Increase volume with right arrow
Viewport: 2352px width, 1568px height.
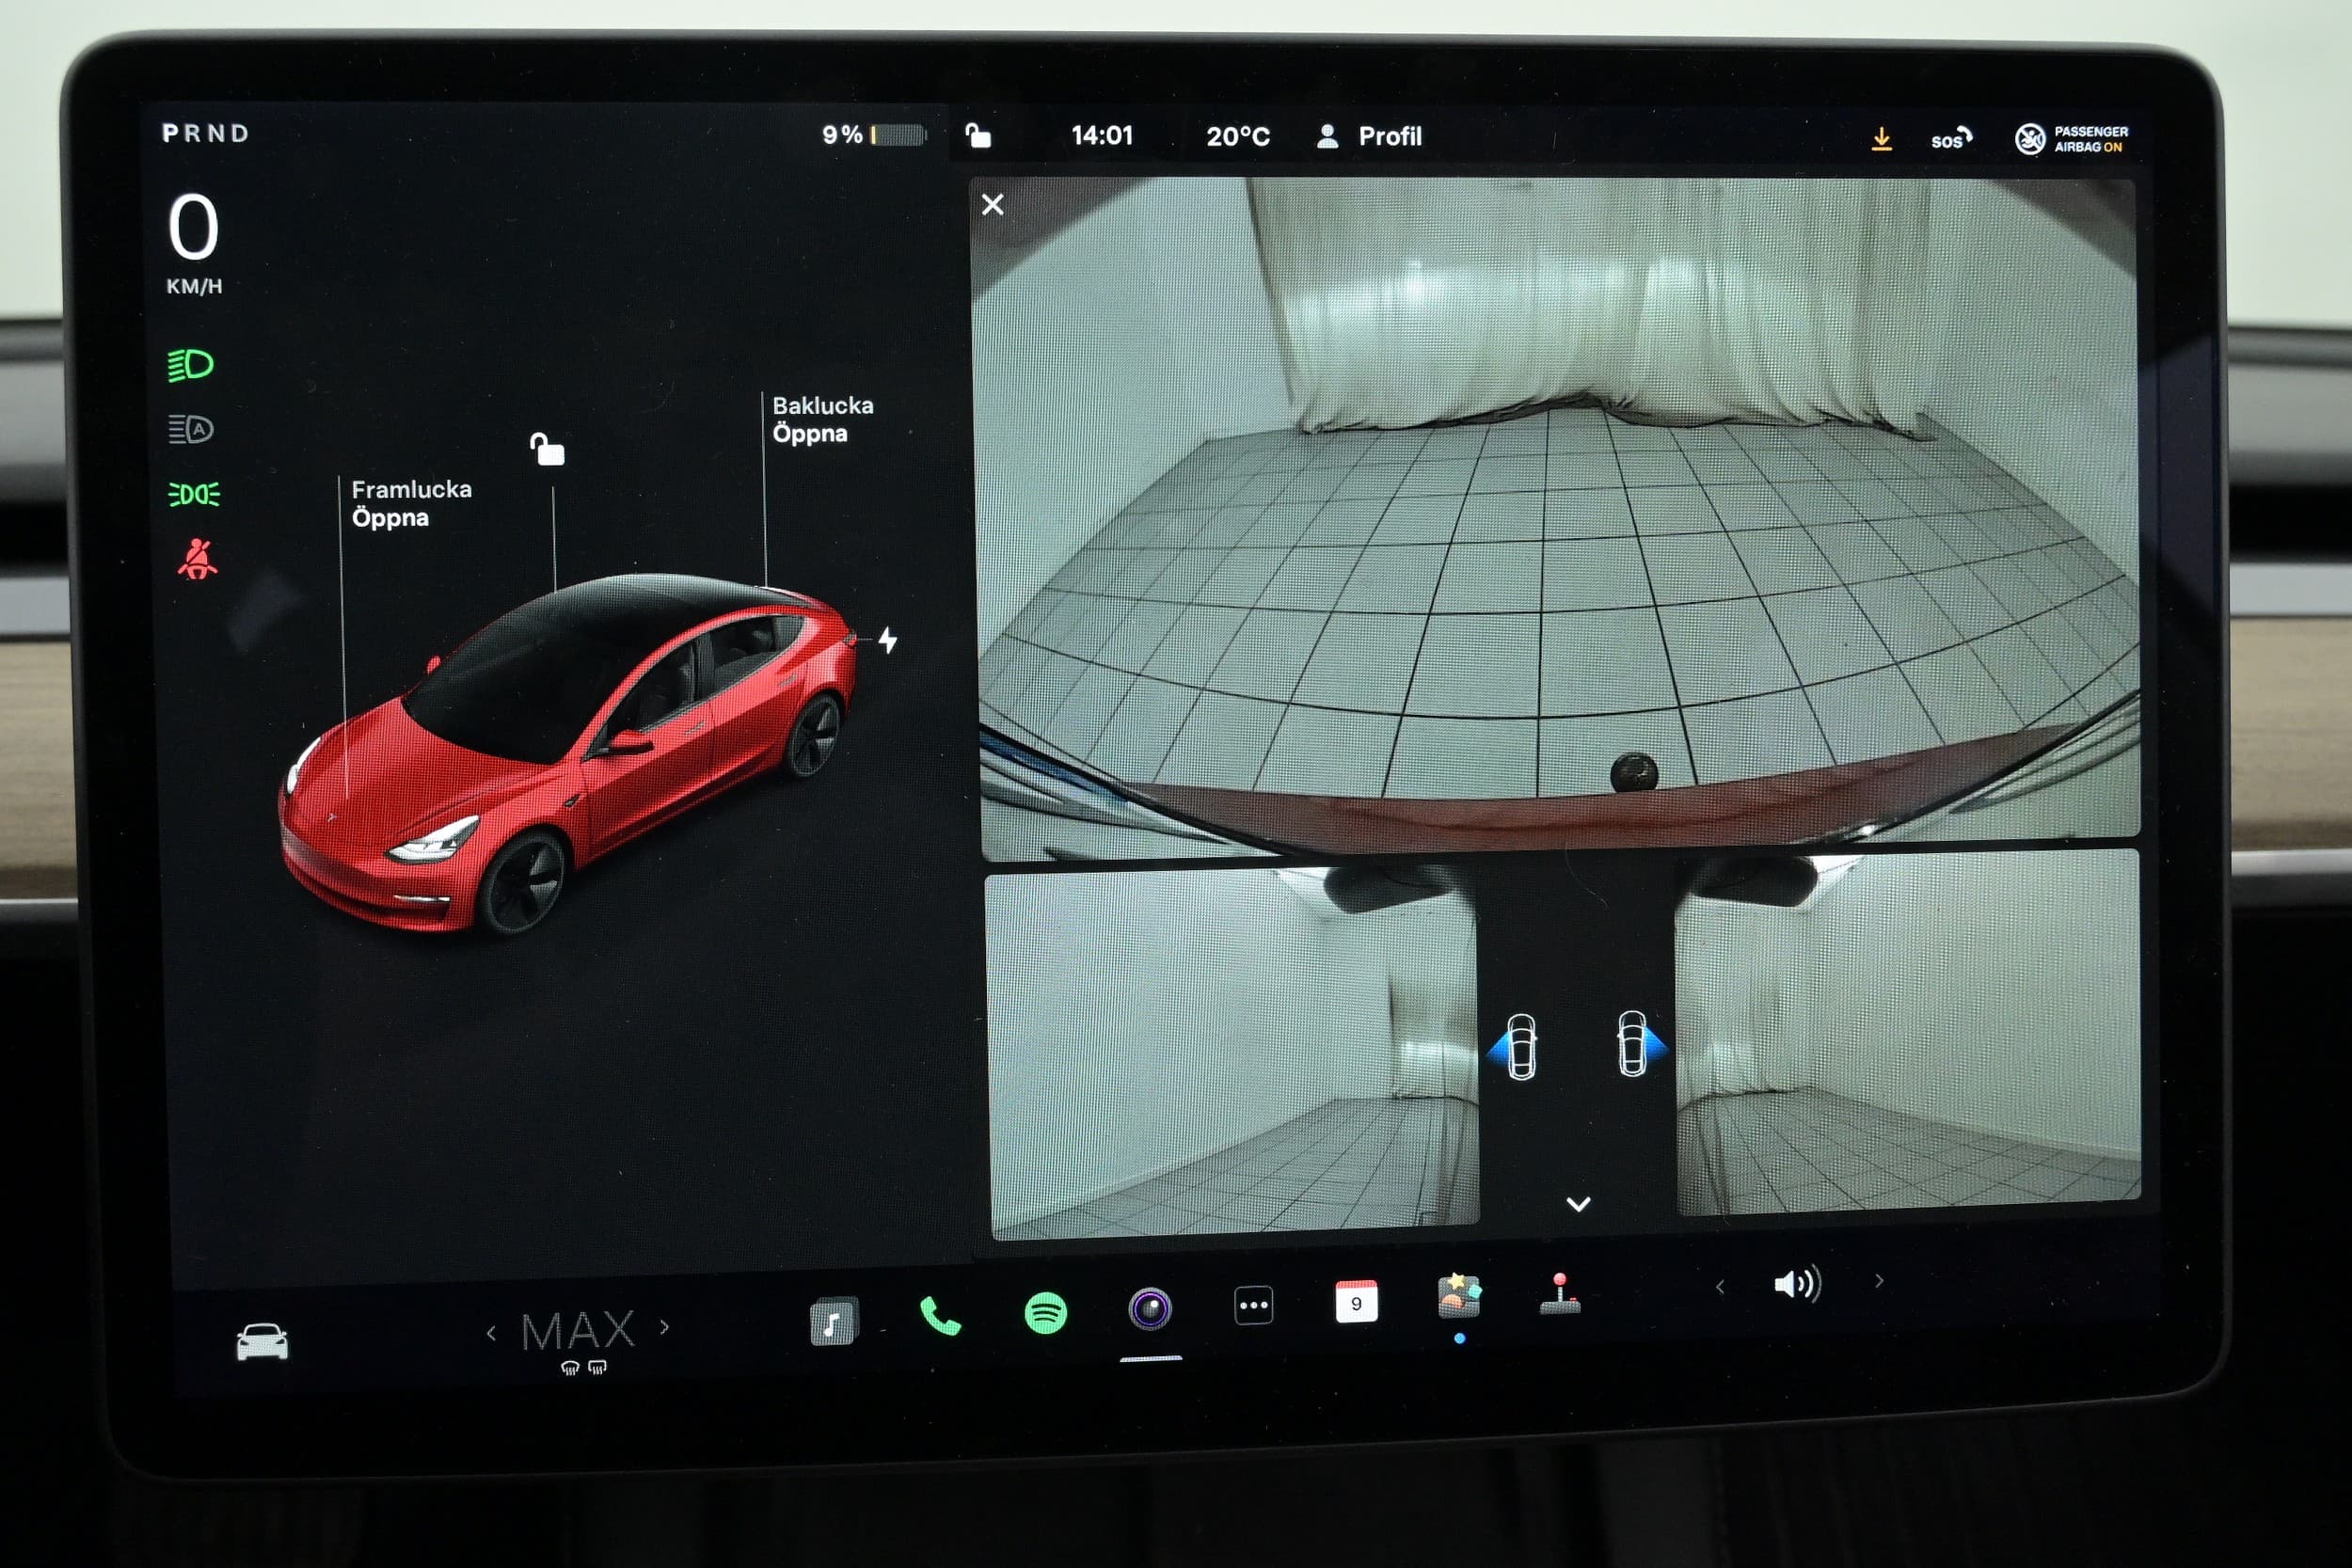[1879, 1280]
